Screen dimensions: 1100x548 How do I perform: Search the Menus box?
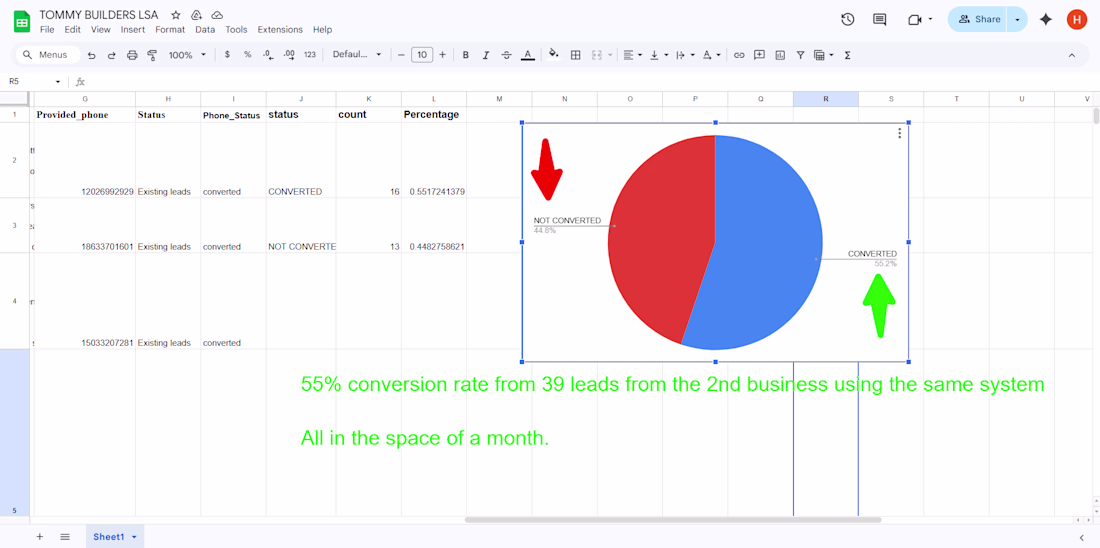(48, 55)
